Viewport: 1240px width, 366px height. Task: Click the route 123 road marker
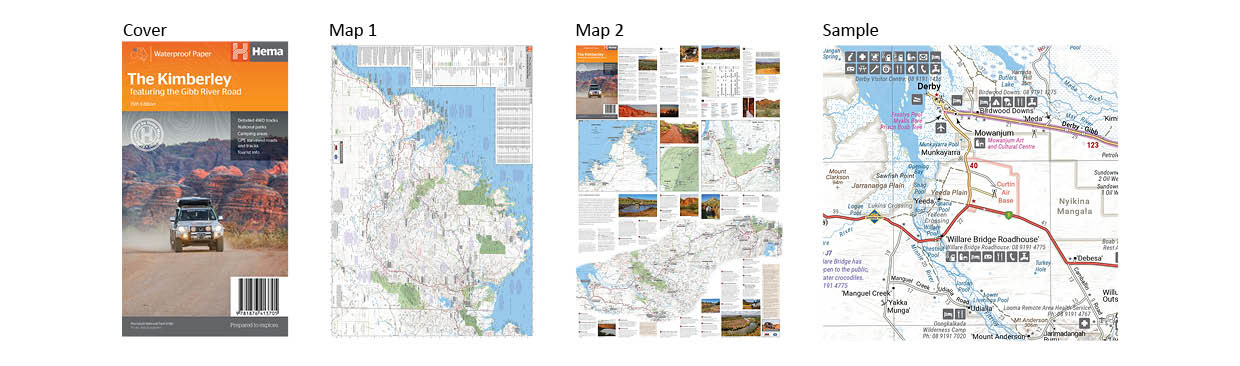point(1092,146)
